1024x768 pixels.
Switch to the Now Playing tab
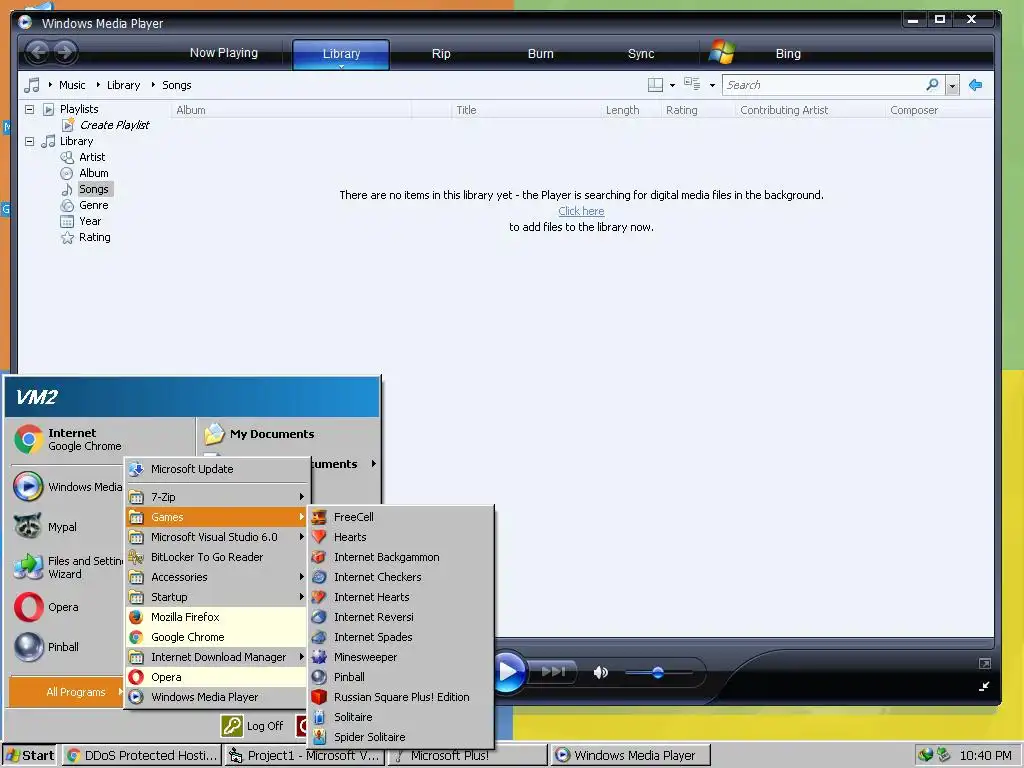click(x=223, y=53)
